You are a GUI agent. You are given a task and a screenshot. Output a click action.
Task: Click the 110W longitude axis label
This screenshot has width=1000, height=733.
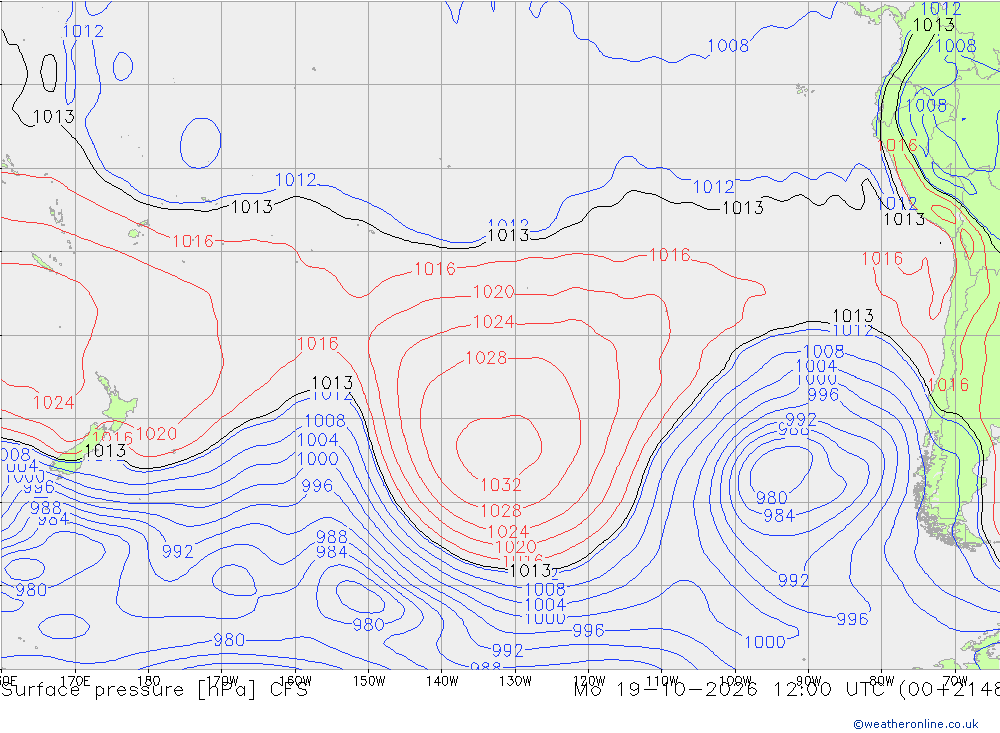(x=662, y=681)
